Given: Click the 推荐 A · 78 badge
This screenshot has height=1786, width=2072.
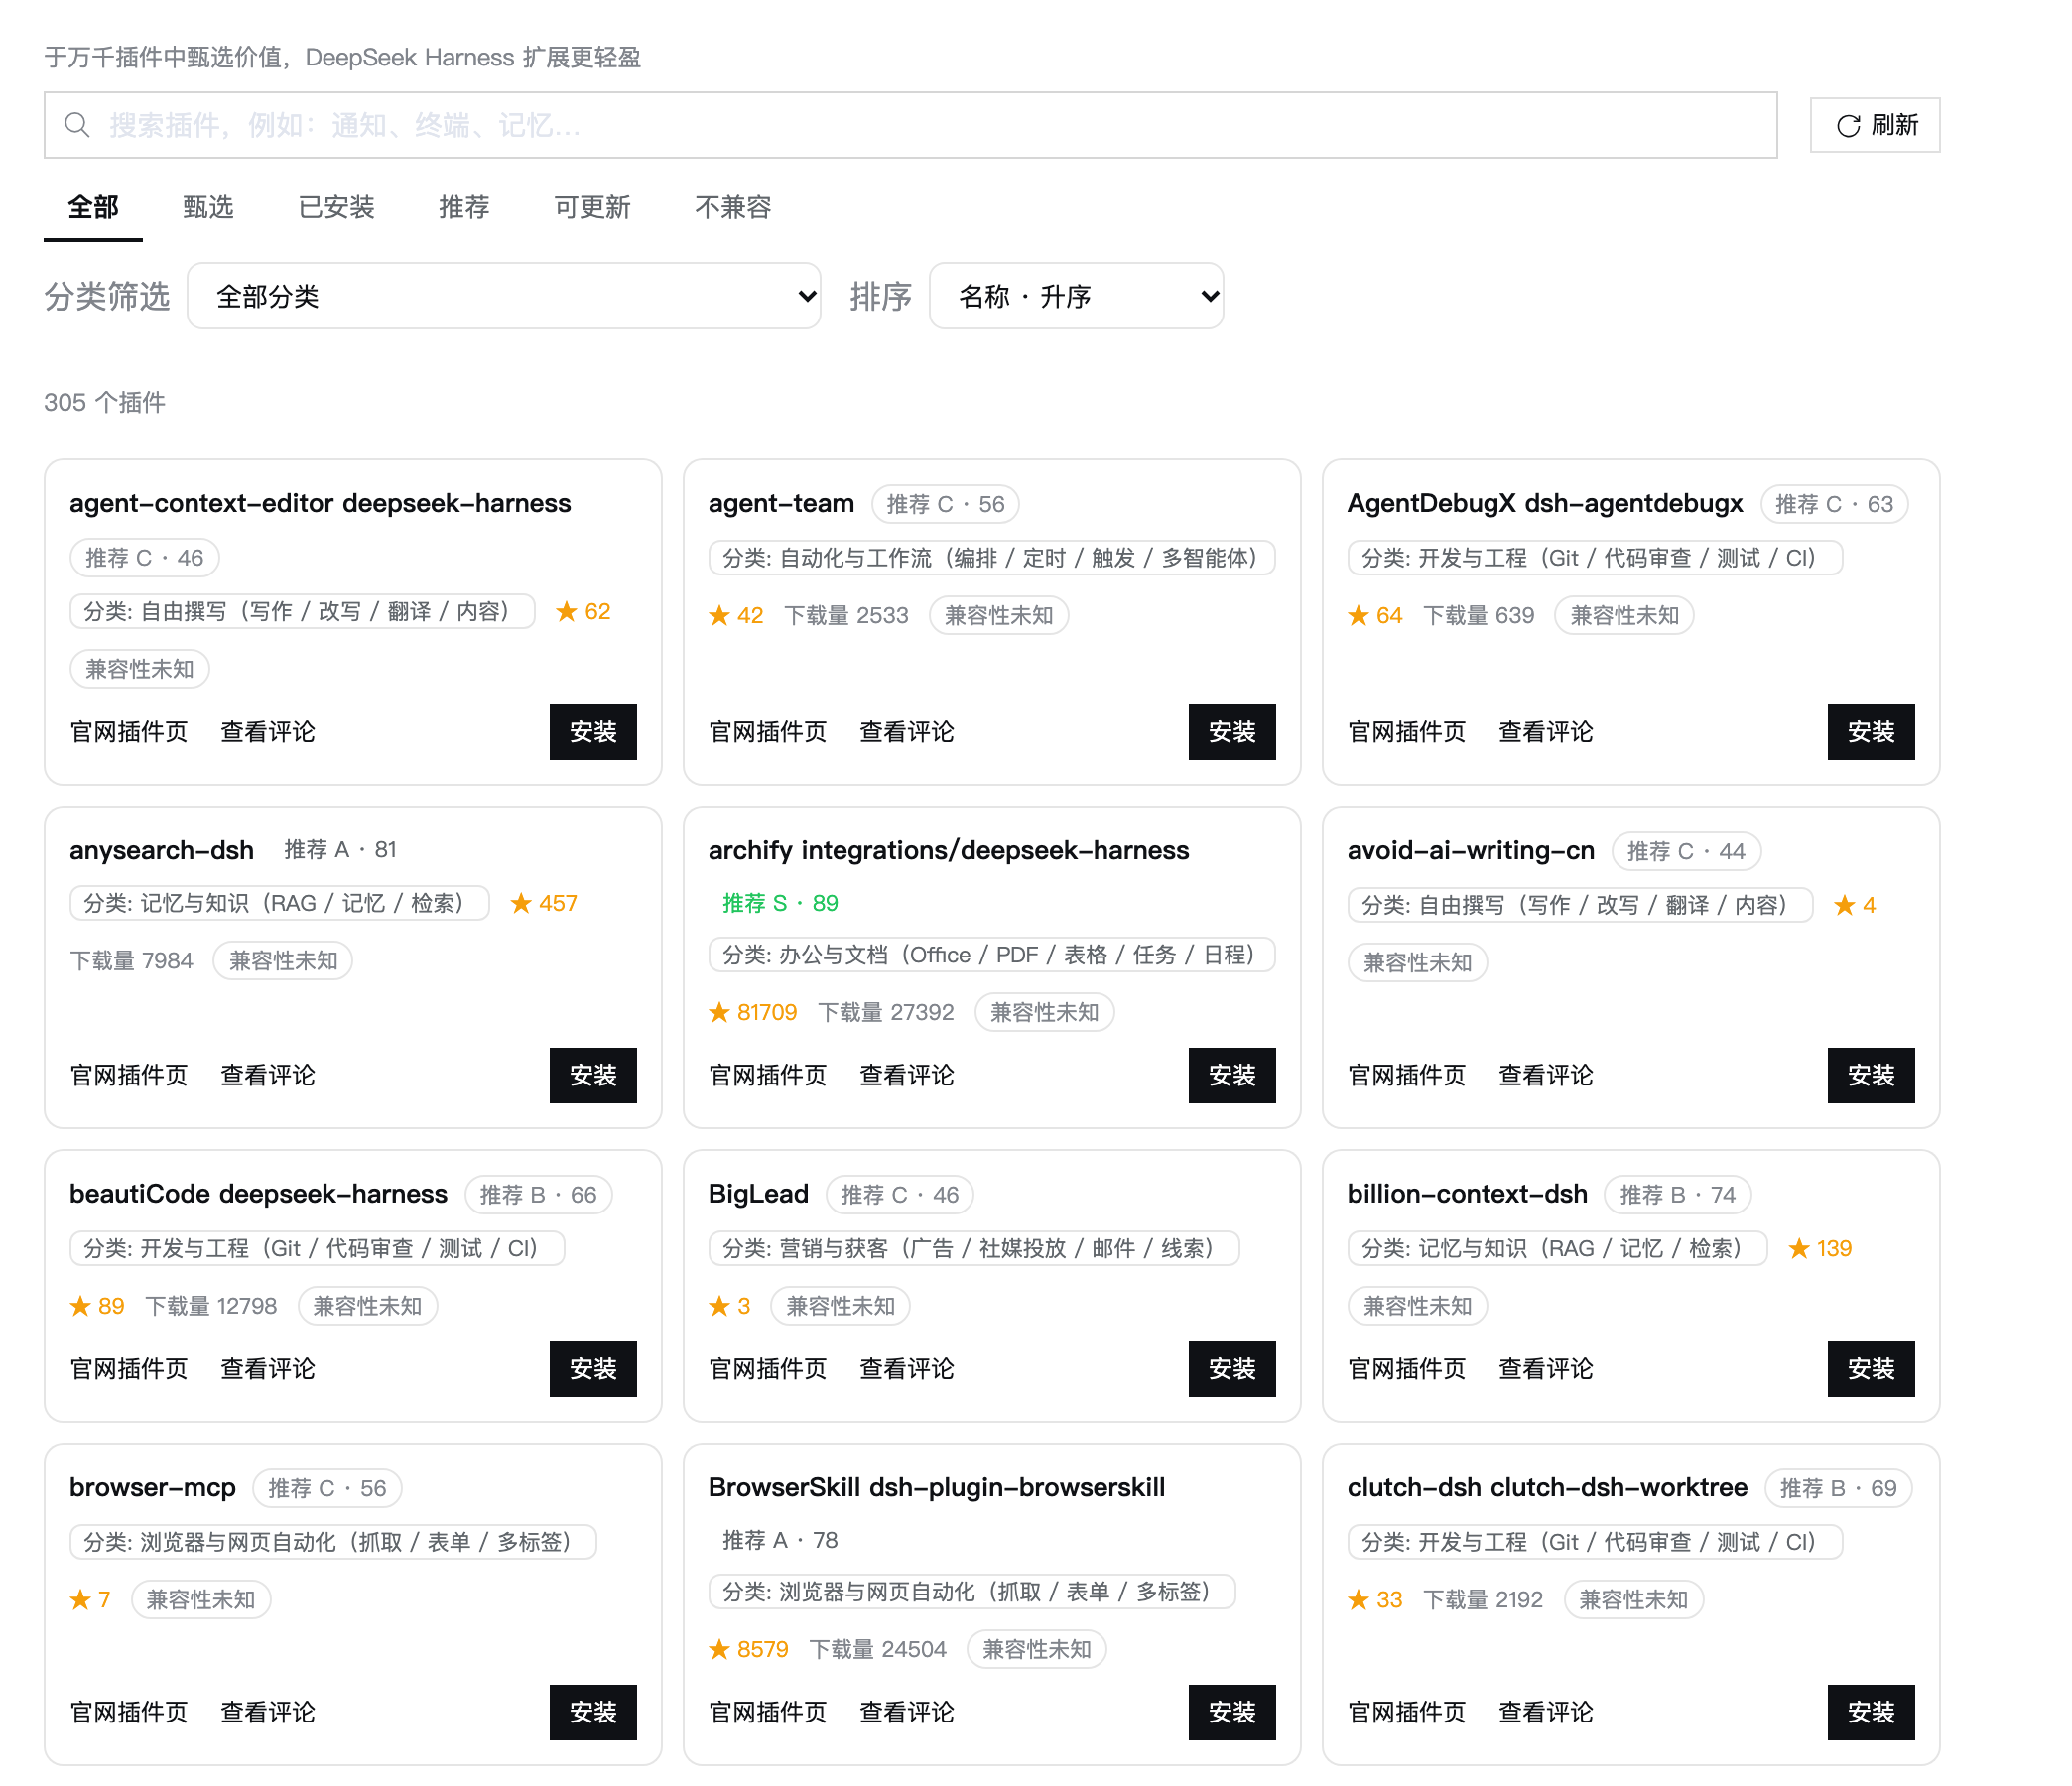Looking at the screenshot, I should [780, 1540].
